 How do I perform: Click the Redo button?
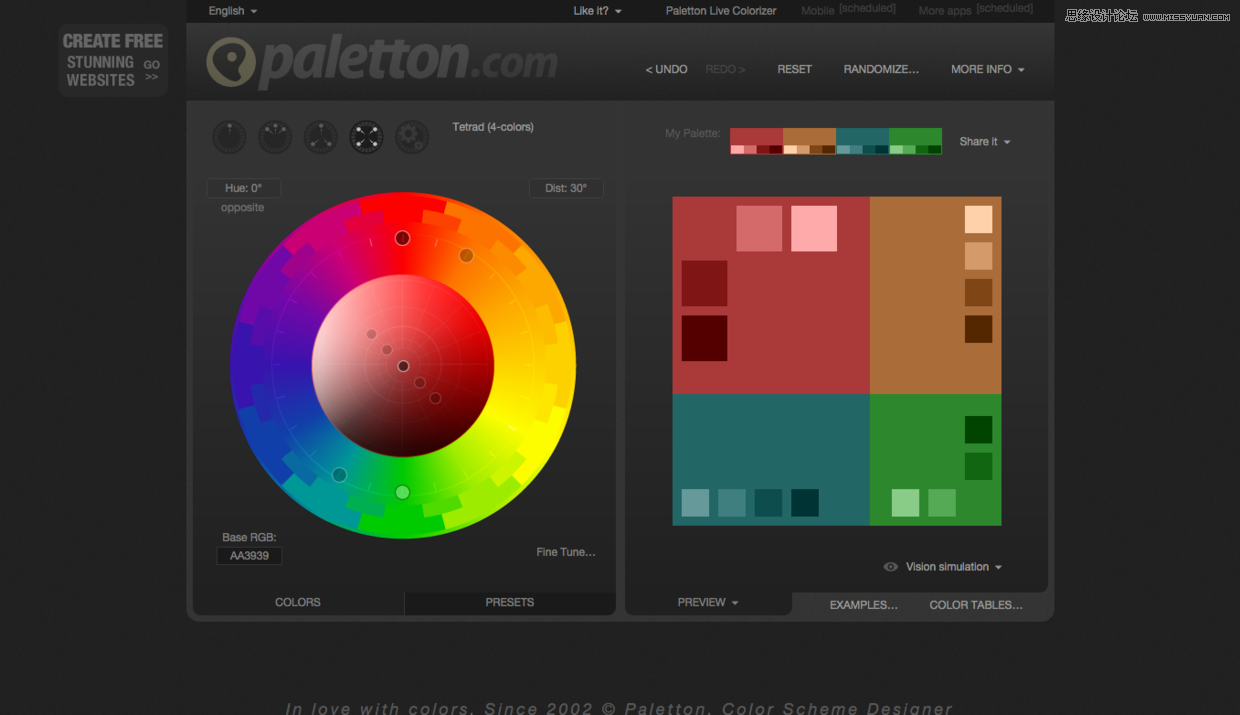pos(726,69)
